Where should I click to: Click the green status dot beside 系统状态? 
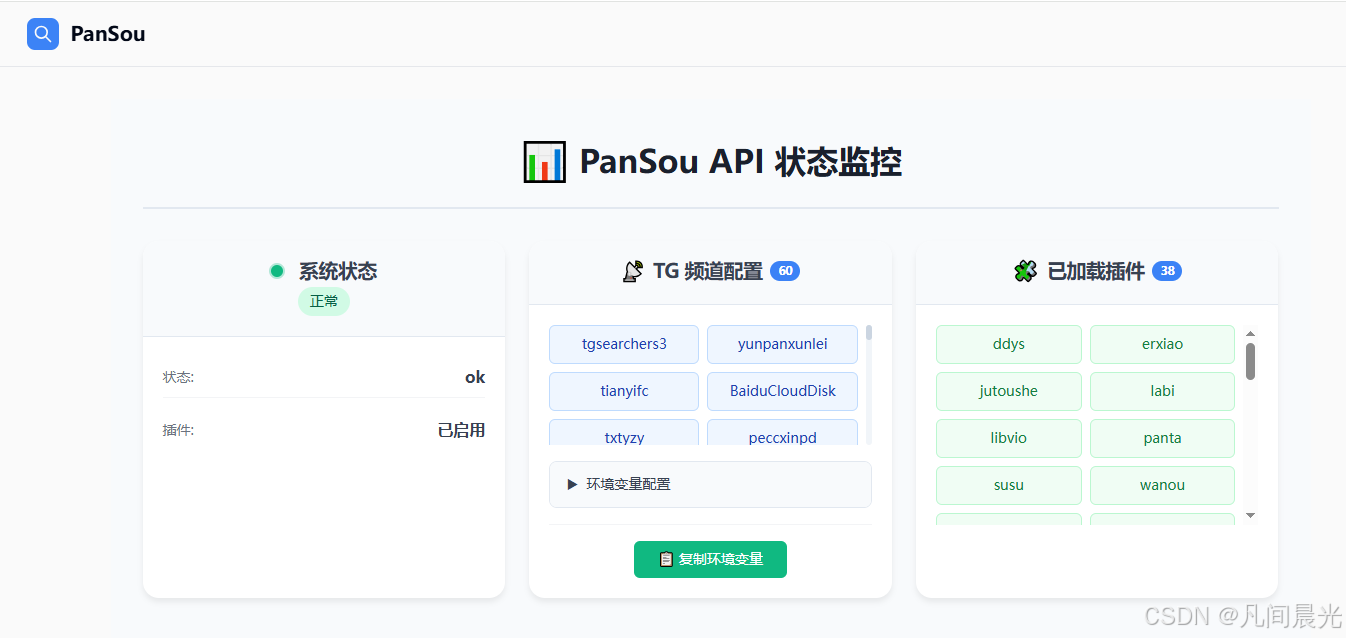pyautogui.click(x=277, y=270)
